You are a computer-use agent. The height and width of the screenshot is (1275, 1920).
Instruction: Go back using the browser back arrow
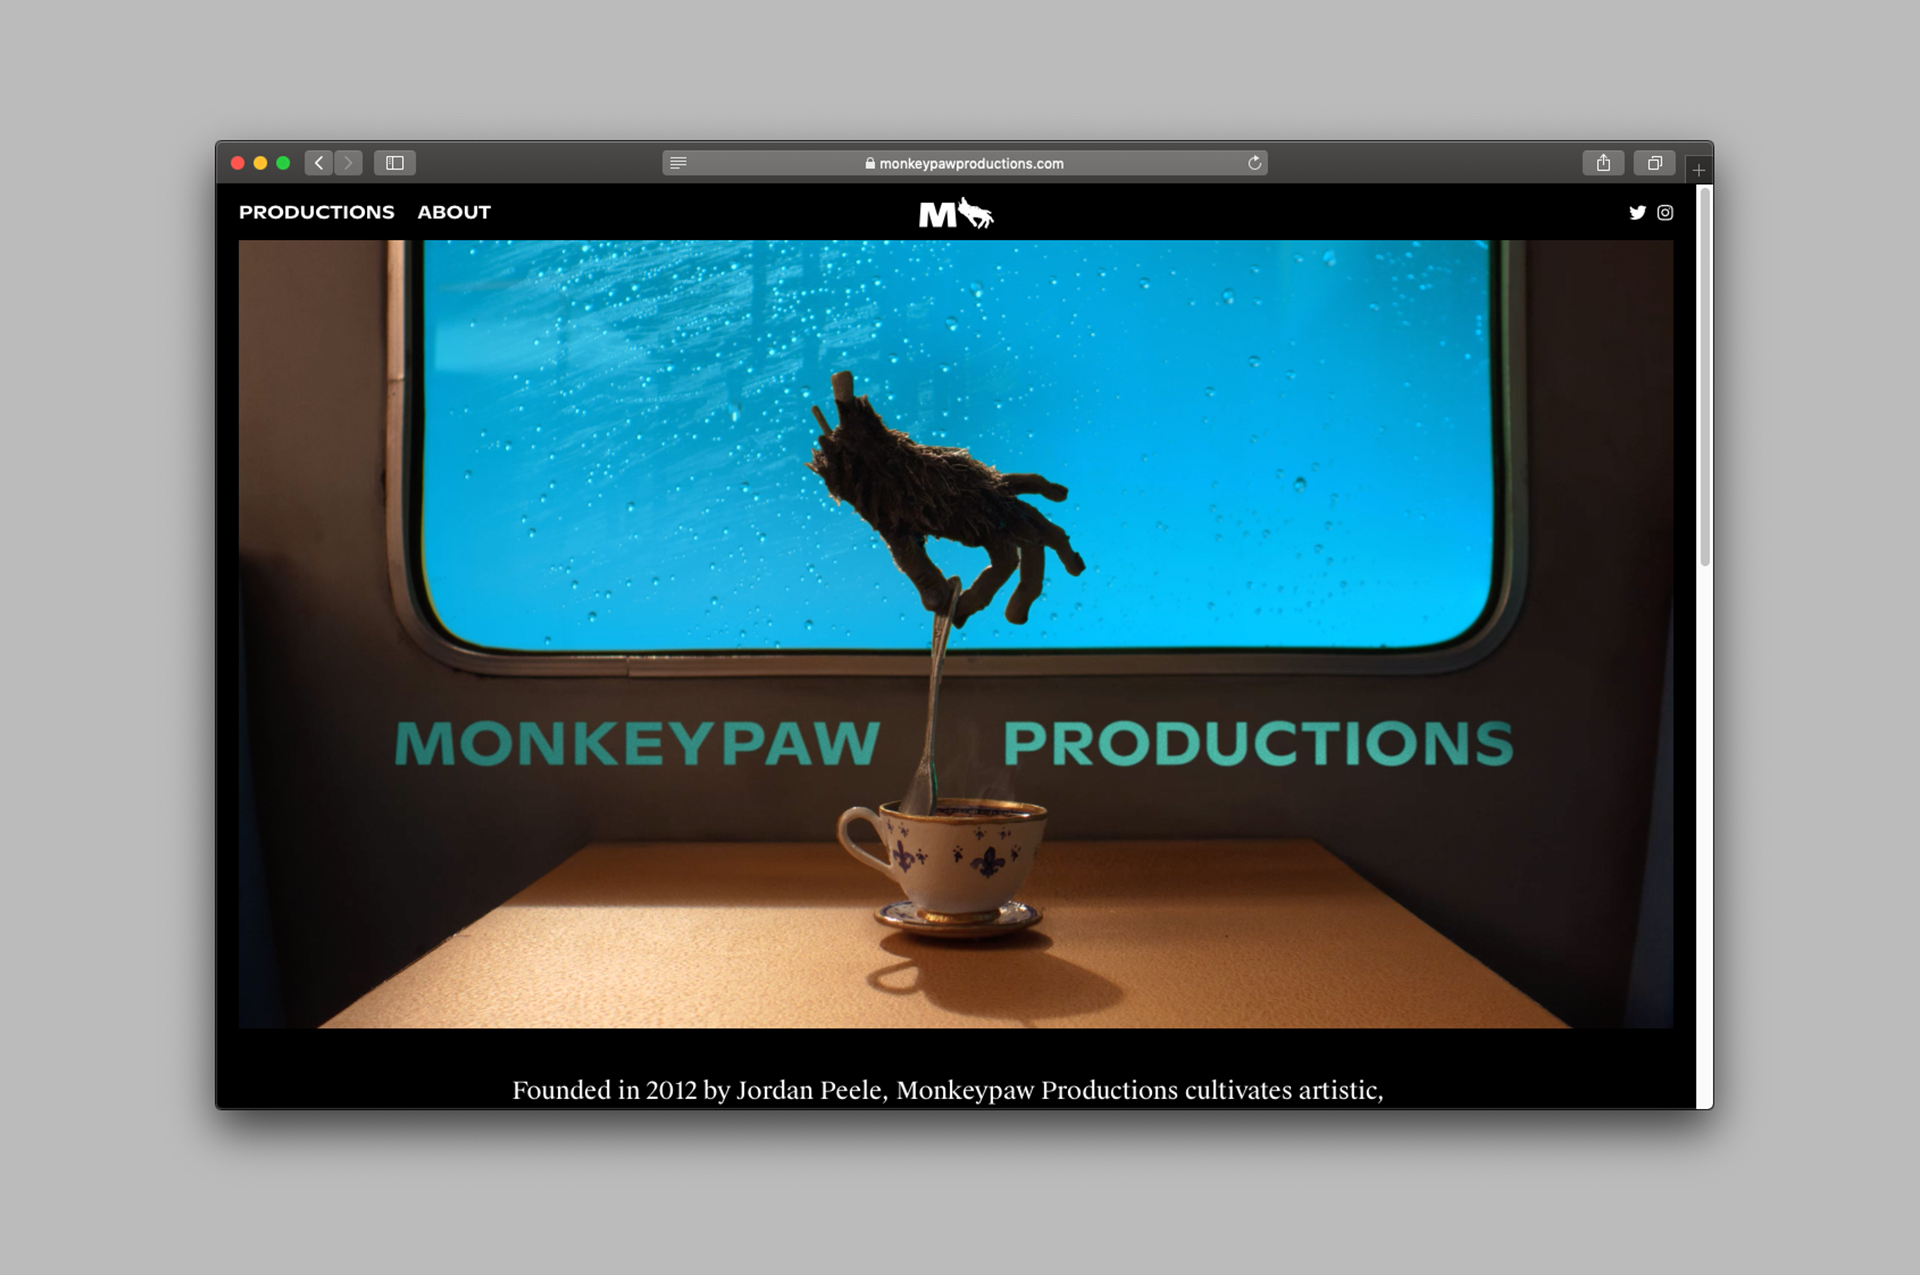(319, 163)
